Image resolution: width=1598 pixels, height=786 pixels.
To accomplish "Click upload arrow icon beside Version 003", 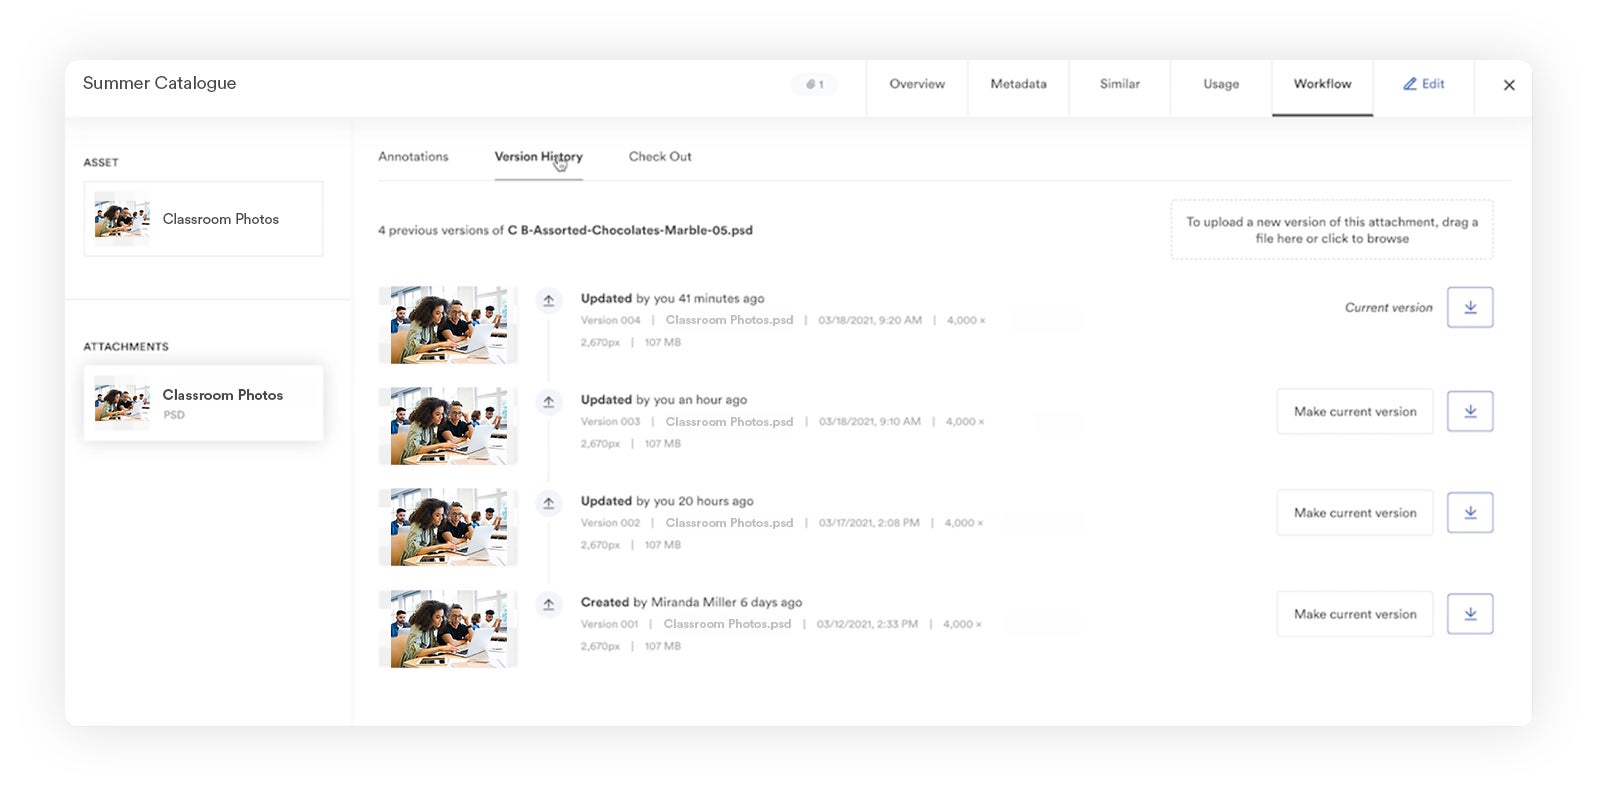I will [x=548, y=402].
